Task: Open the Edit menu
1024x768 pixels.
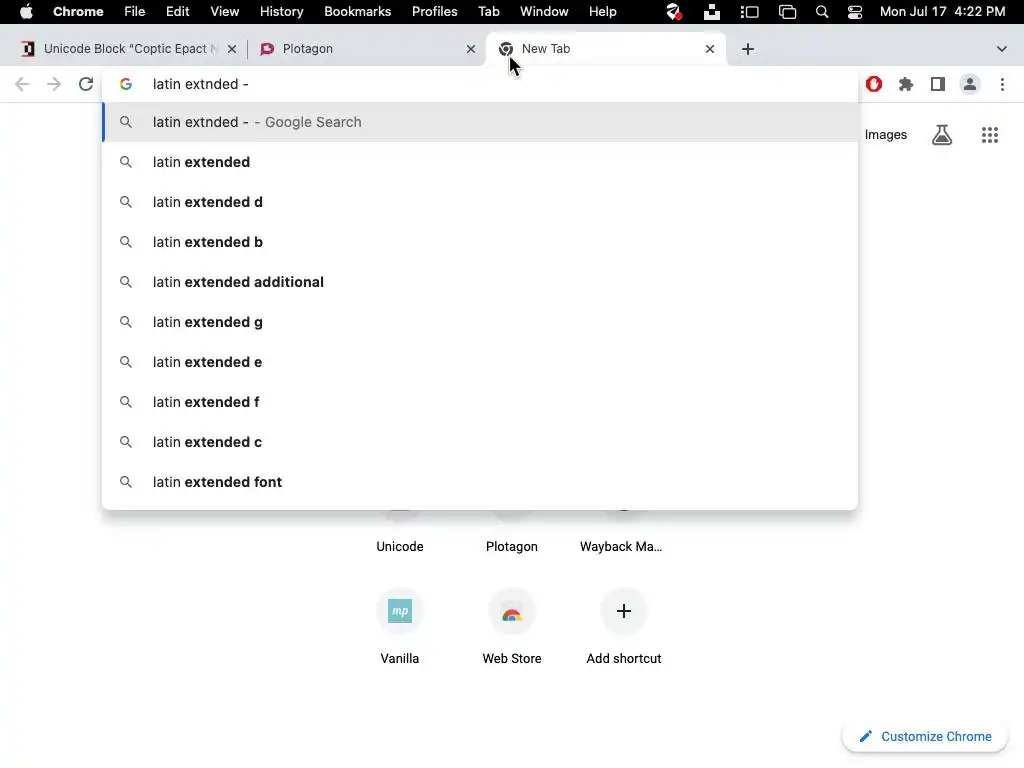Action: (x=177, y=12)
